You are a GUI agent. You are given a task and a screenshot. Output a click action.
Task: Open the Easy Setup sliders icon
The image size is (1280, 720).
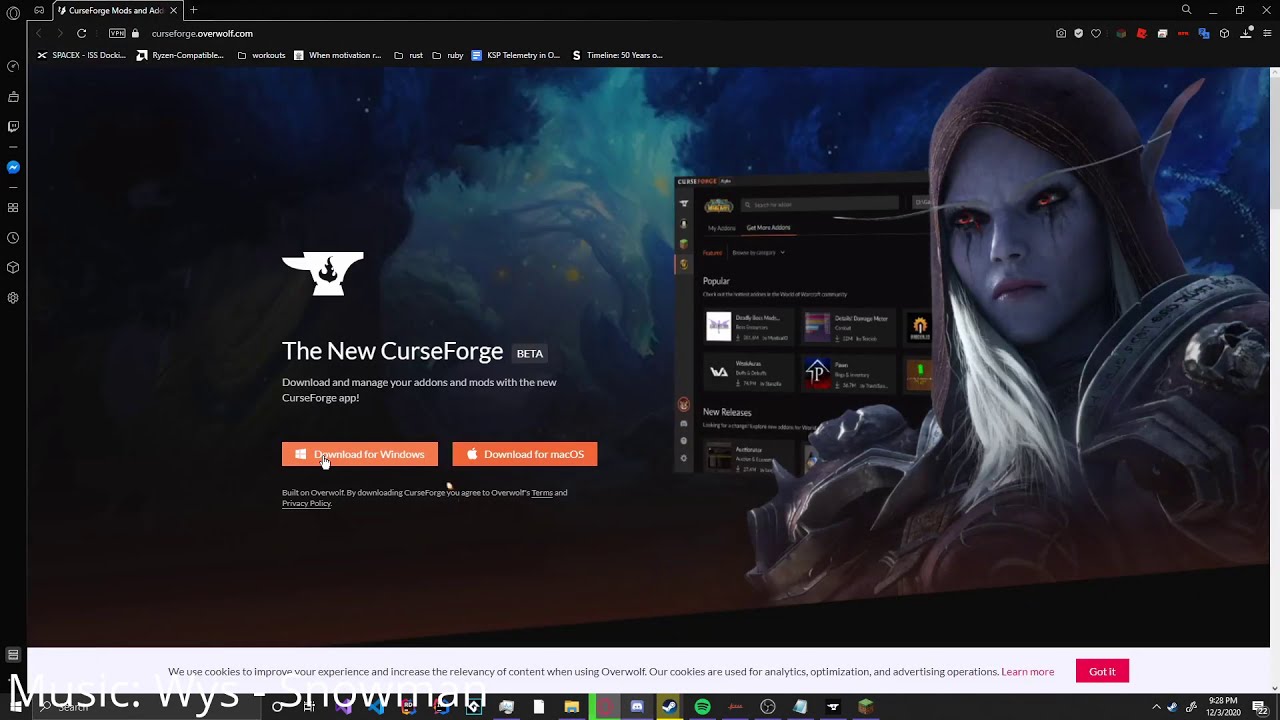(1267, 33)
